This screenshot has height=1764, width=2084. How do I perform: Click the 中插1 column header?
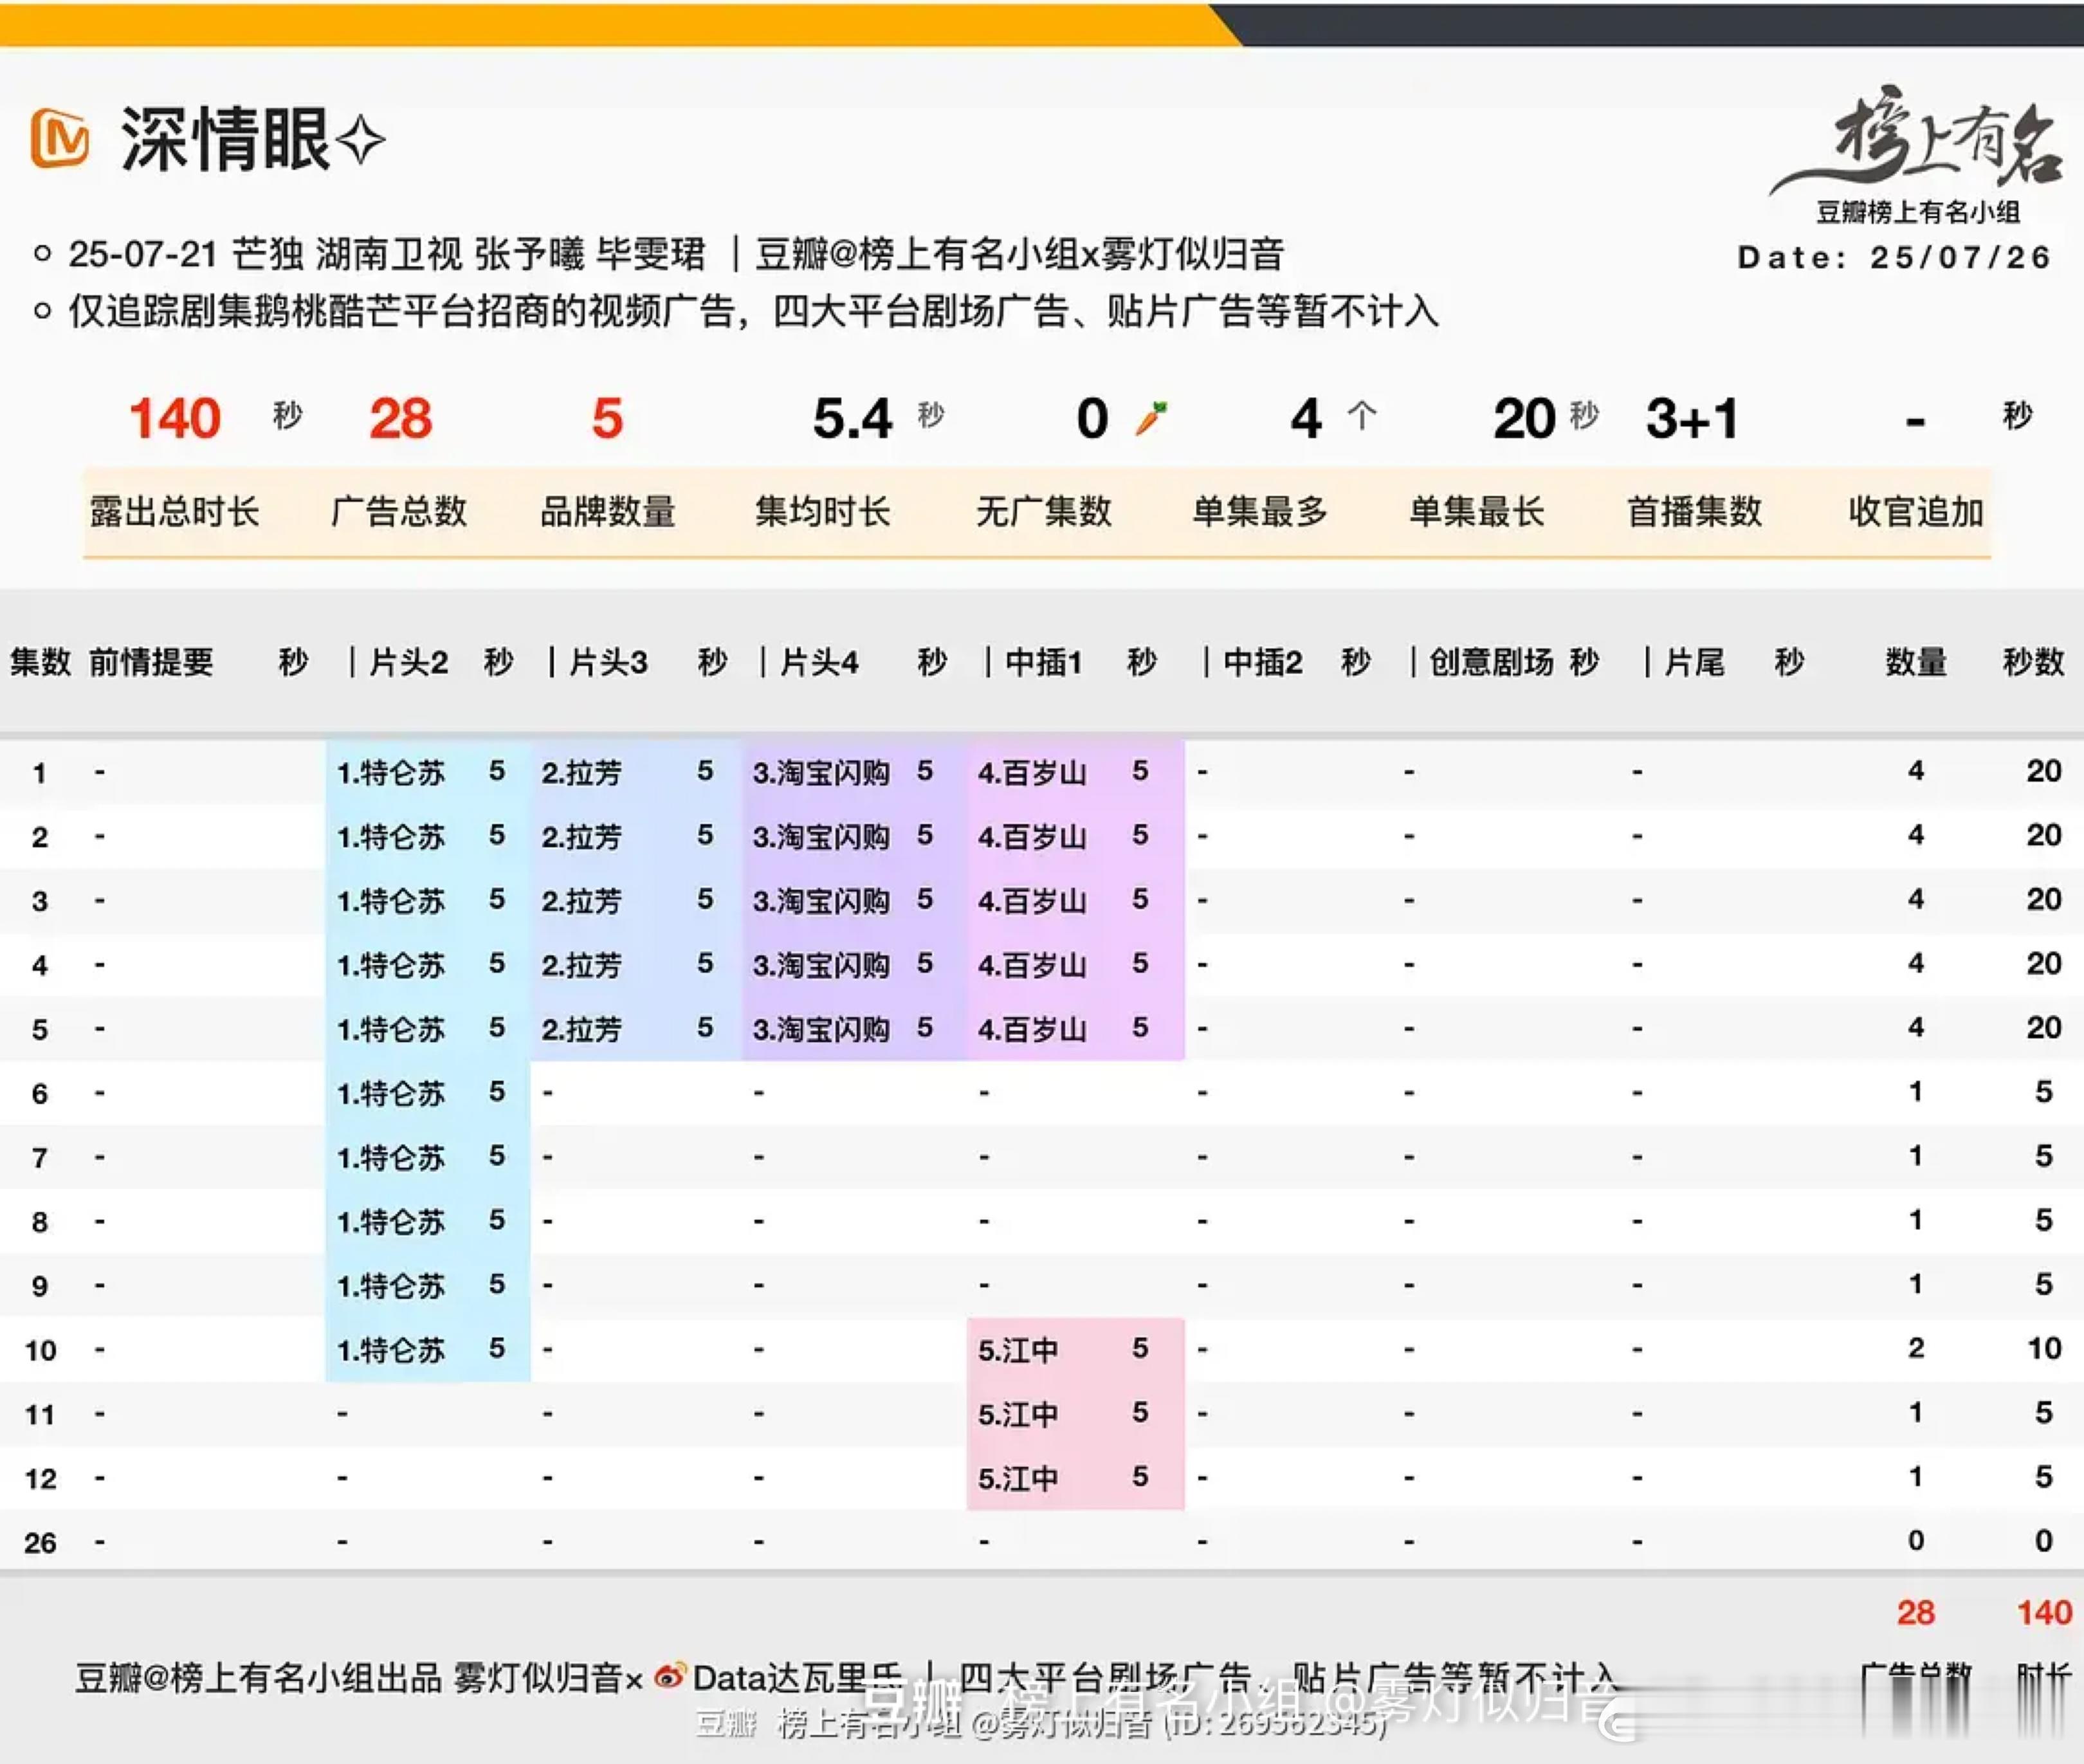coord(1044,661)
